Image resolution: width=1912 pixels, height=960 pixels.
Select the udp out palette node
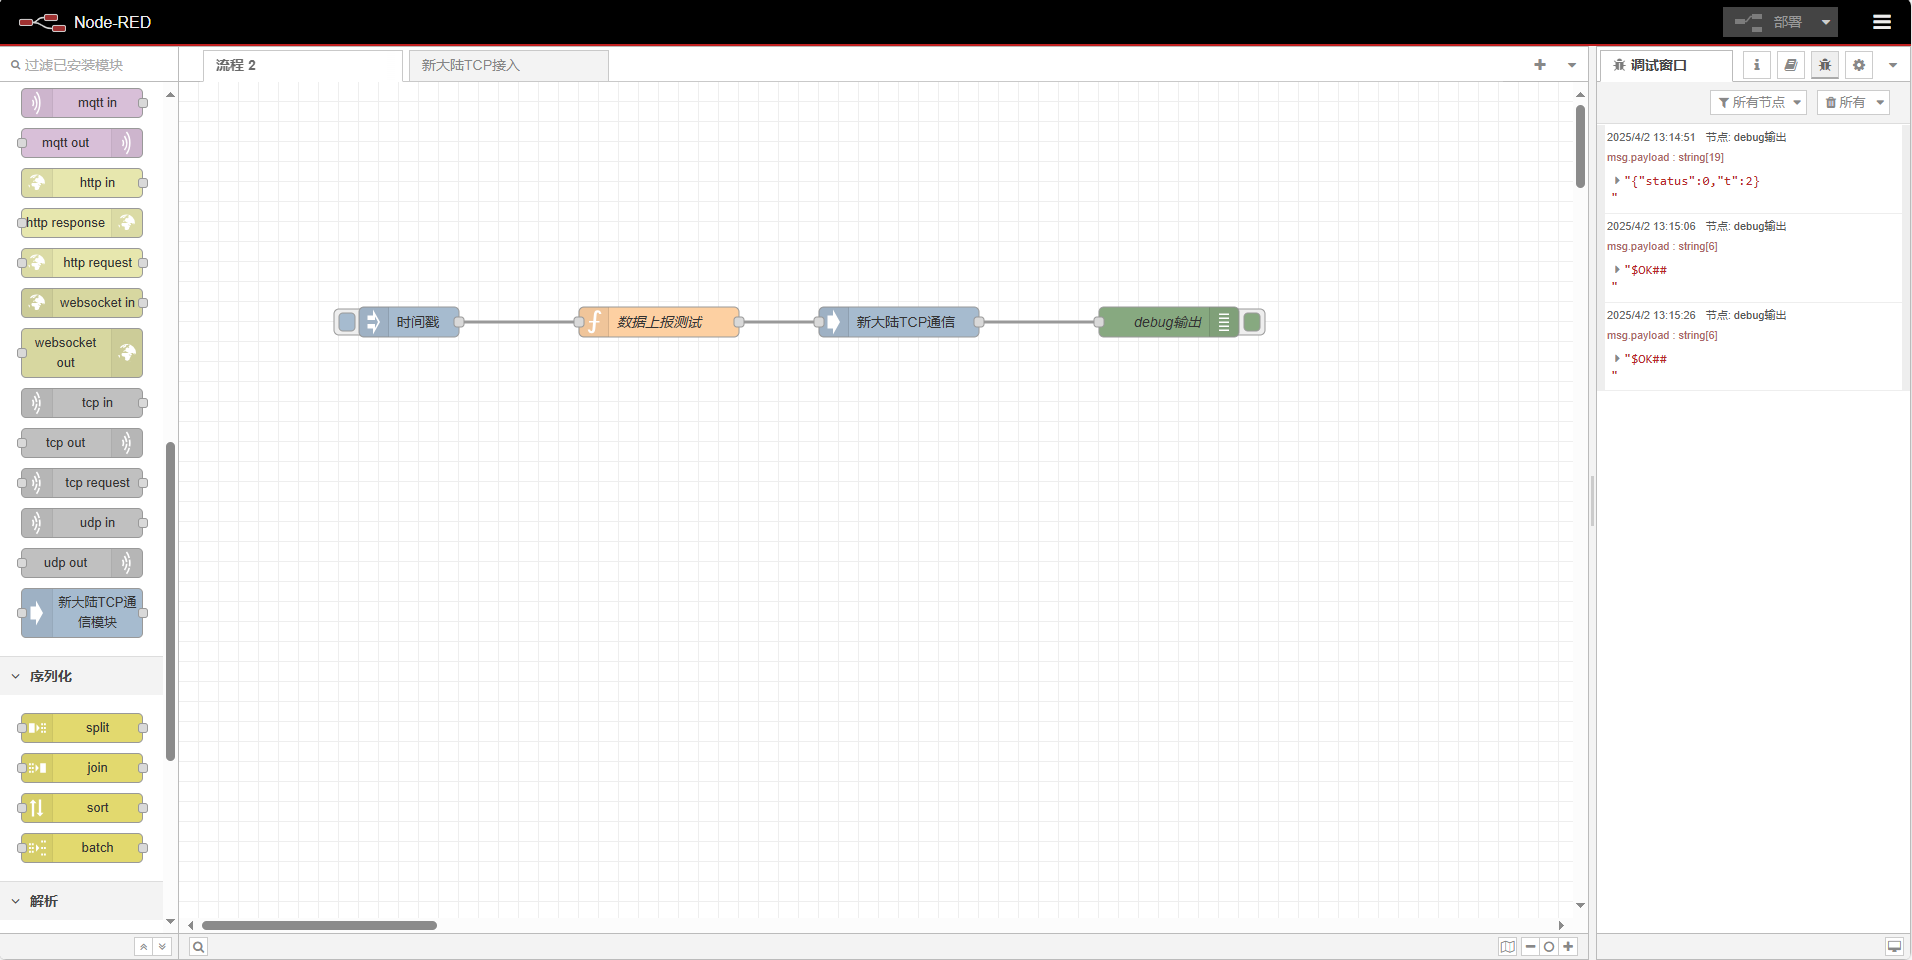tap(82, 563)
